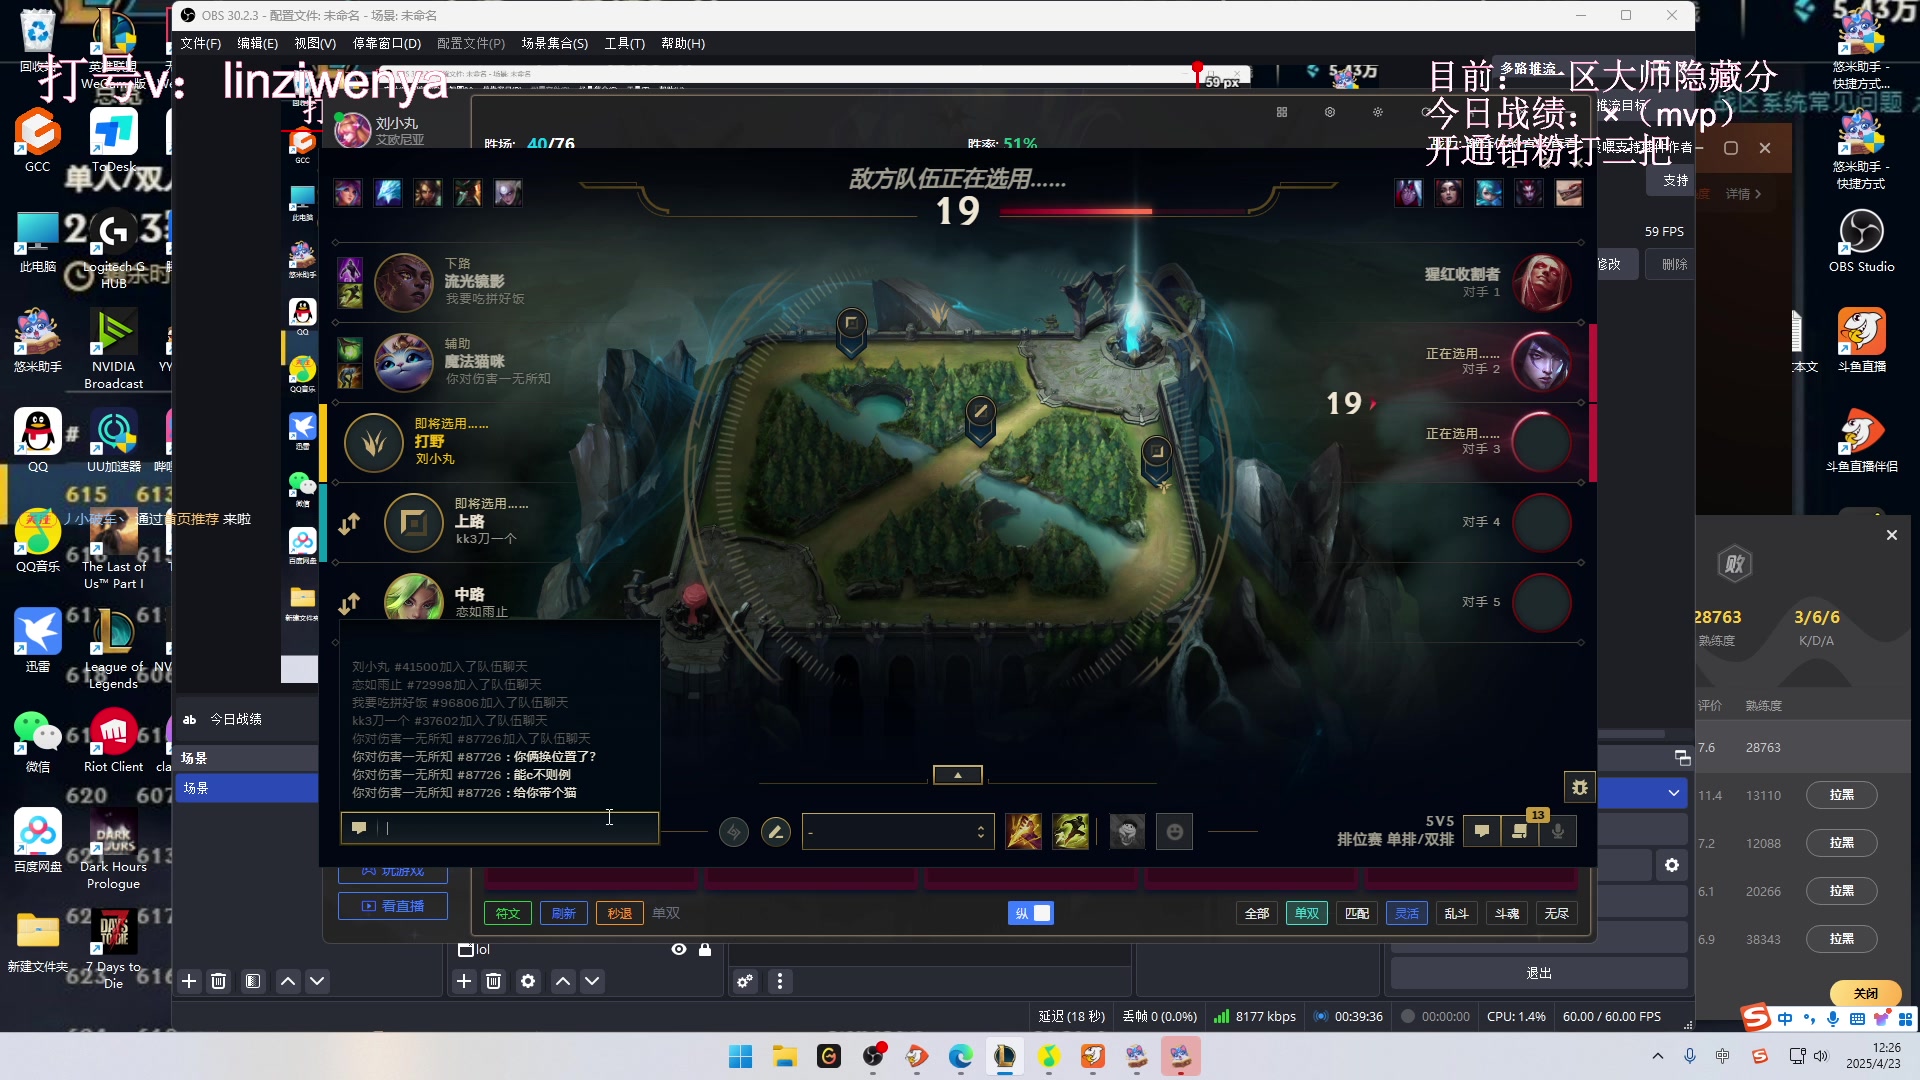This screenshot has height=1080, width=1920.
Task: Click the 看直播 button
Action: [x=393, y=906]
